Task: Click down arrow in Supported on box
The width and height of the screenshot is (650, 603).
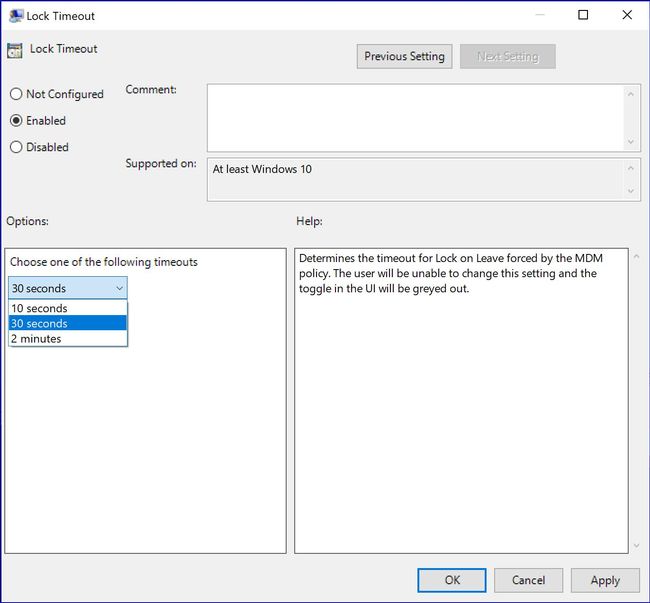Action: tap(631, 191)
